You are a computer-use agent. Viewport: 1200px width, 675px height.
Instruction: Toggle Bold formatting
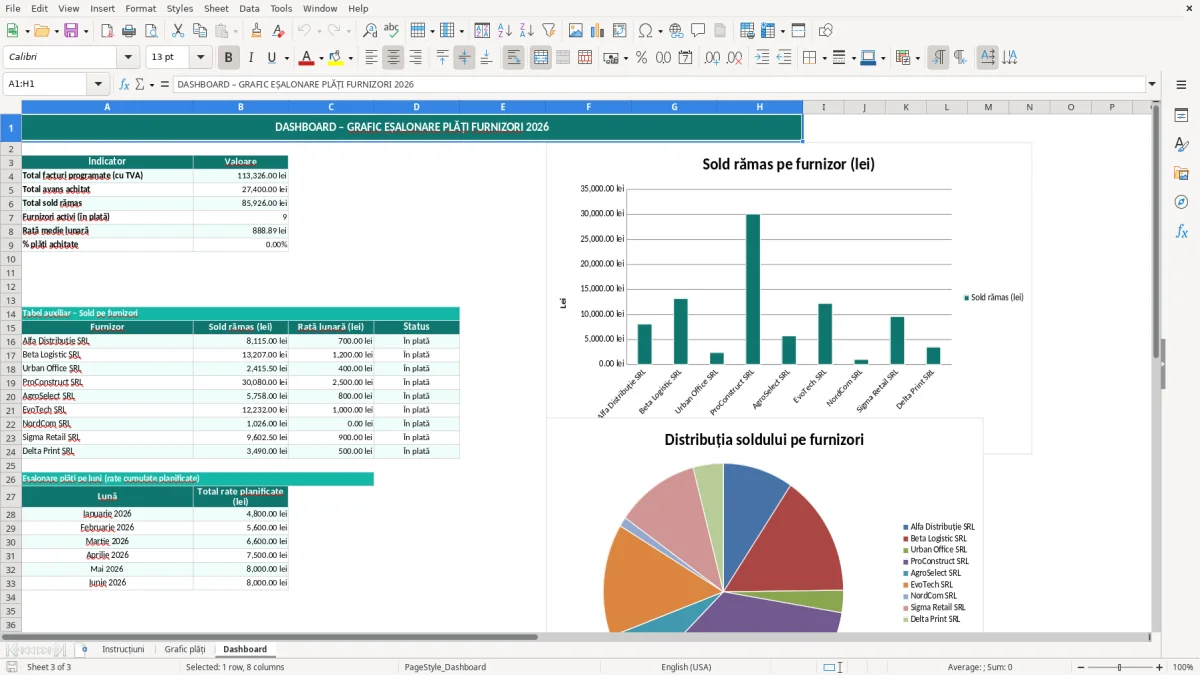pyautogui.click(x=229, y=58)
